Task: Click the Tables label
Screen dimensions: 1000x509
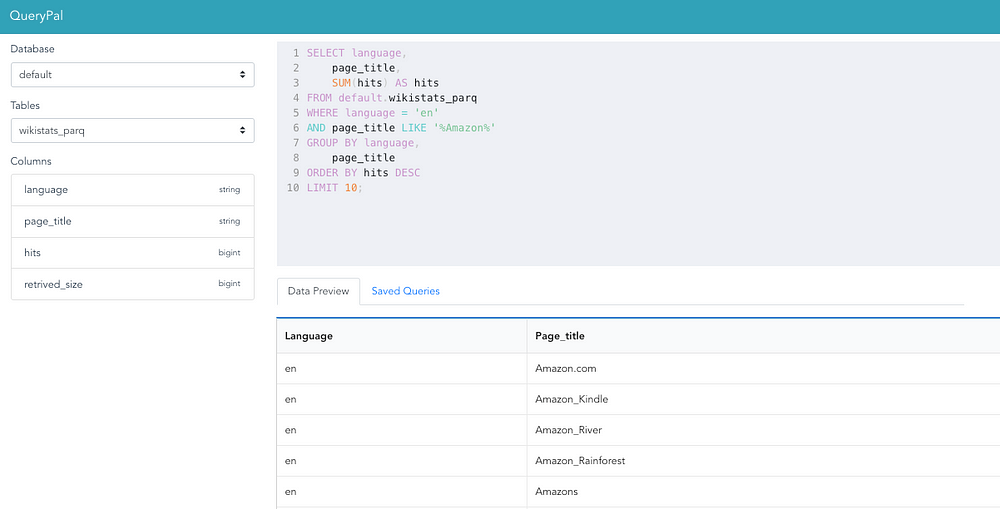Action: pos(25,105)
